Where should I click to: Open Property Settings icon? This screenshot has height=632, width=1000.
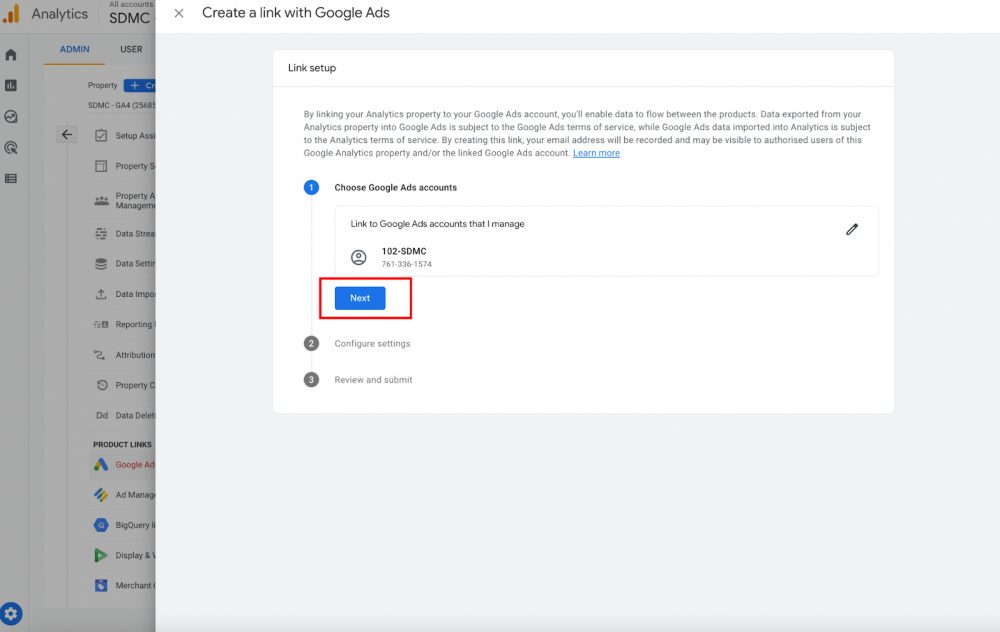101,166
